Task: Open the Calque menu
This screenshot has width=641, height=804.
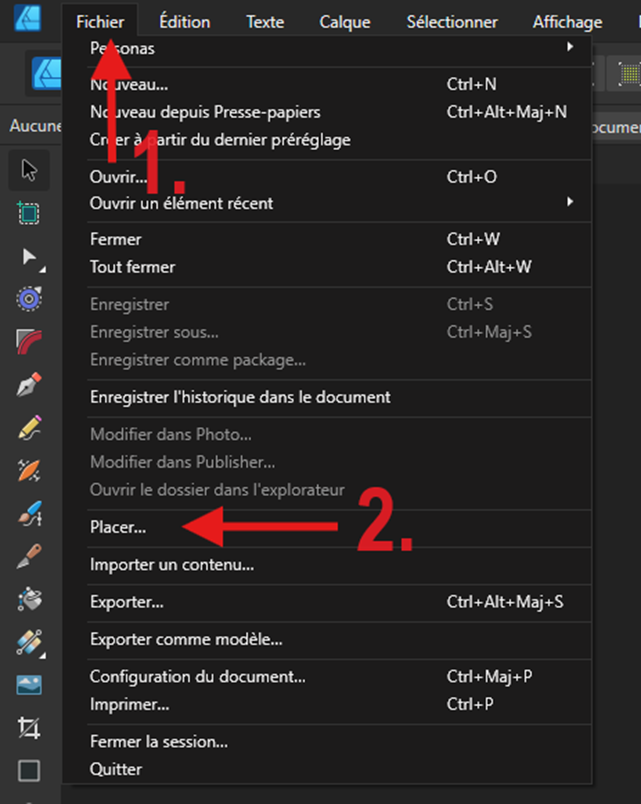Action: point(344,21)
